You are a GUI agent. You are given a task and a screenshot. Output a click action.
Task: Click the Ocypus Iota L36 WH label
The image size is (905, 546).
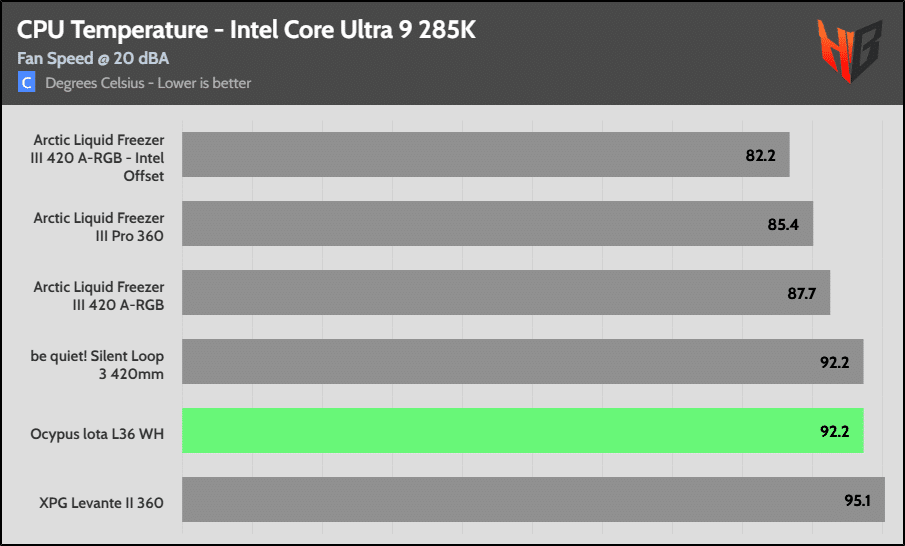[x=97, y=433]
